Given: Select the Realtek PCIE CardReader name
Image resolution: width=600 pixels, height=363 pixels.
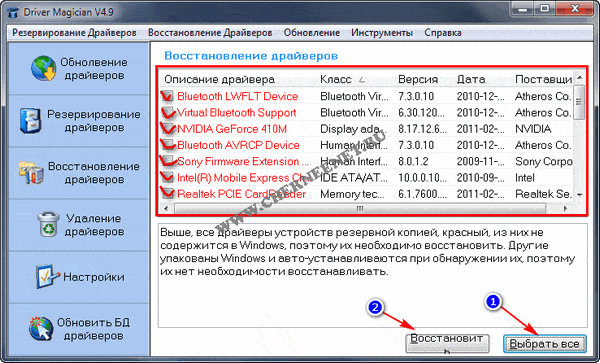Looking at the screenshot, I should click(241, 194).
